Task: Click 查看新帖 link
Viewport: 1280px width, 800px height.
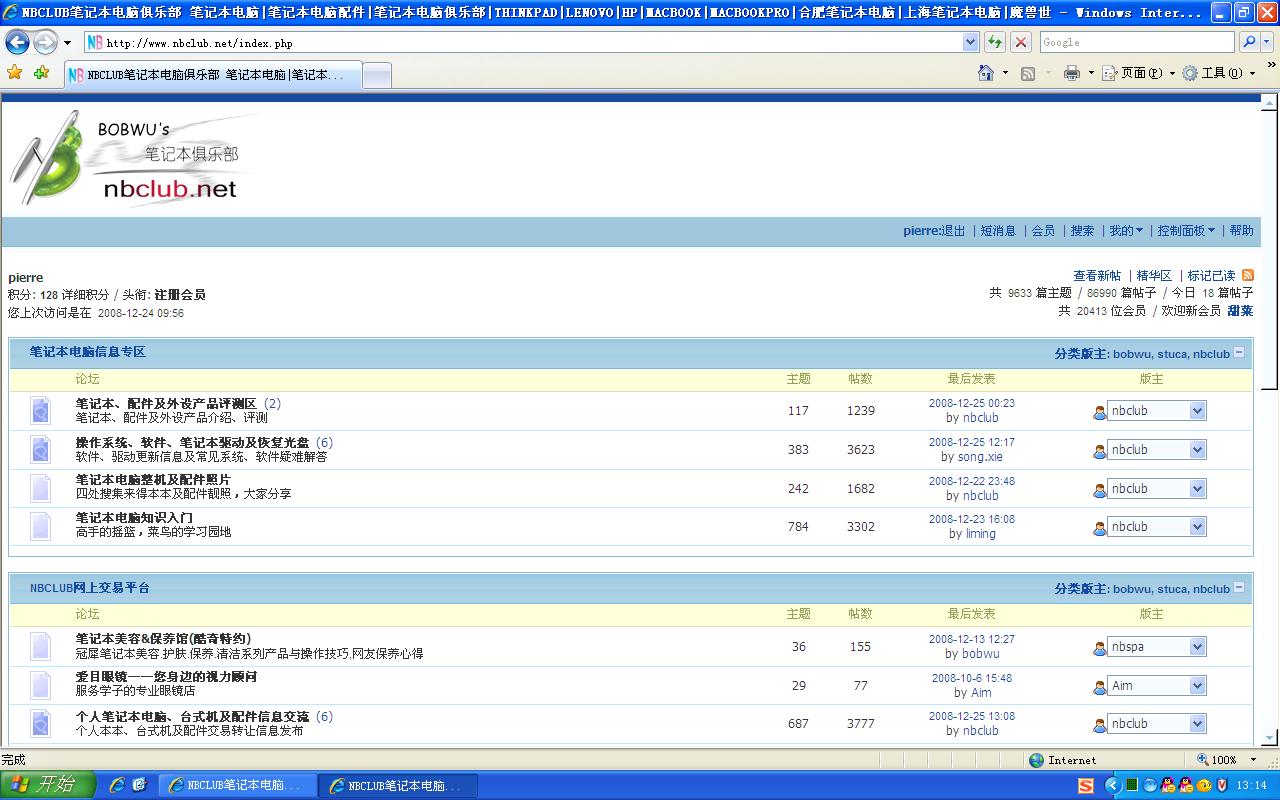Action: click(1097, 276)
